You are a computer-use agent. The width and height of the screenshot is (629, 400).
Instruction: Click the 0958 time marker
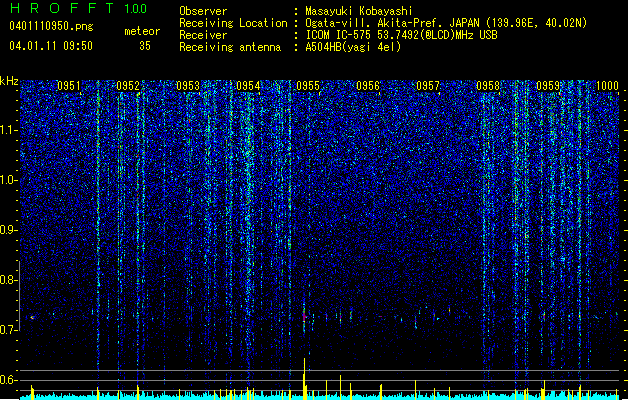tap(488, 85)
